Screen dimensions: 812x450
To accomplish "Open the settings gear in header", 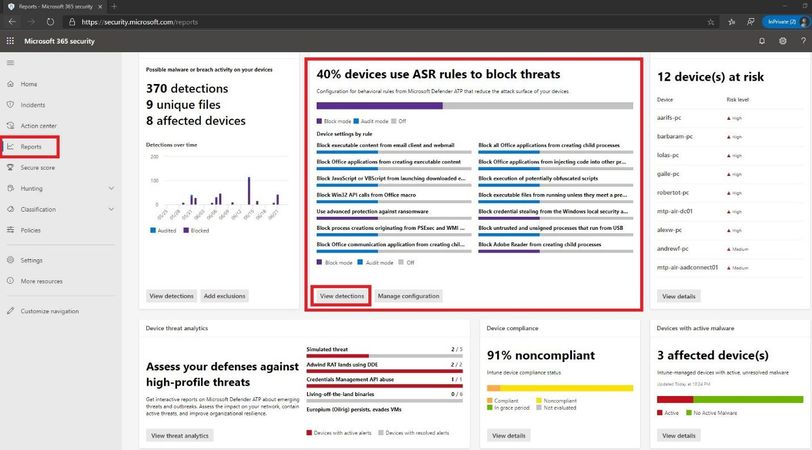I will (782, 41).
